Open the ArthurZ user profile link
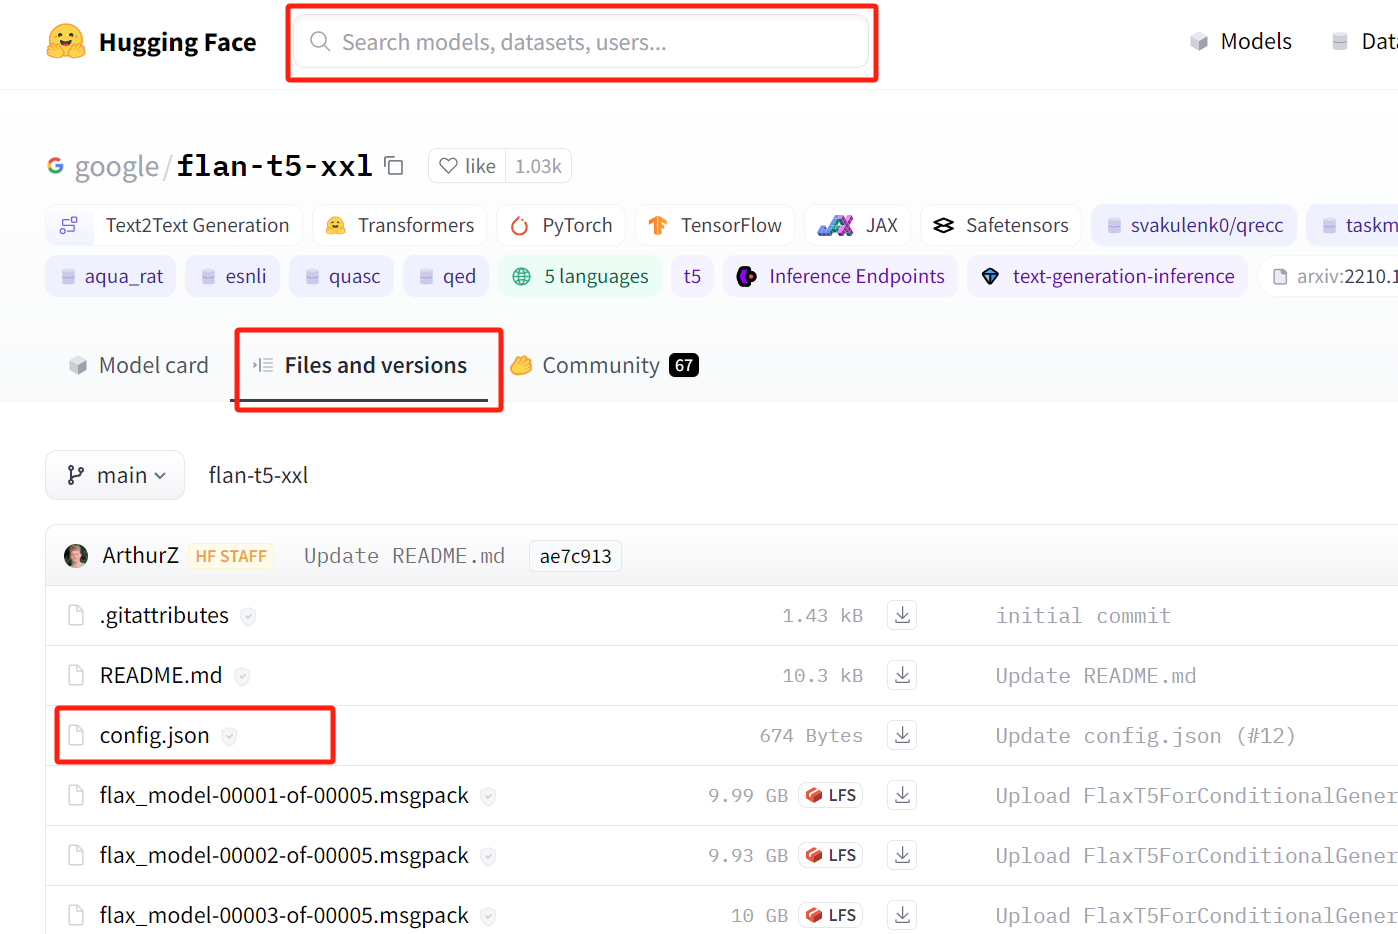 (140, 556)
